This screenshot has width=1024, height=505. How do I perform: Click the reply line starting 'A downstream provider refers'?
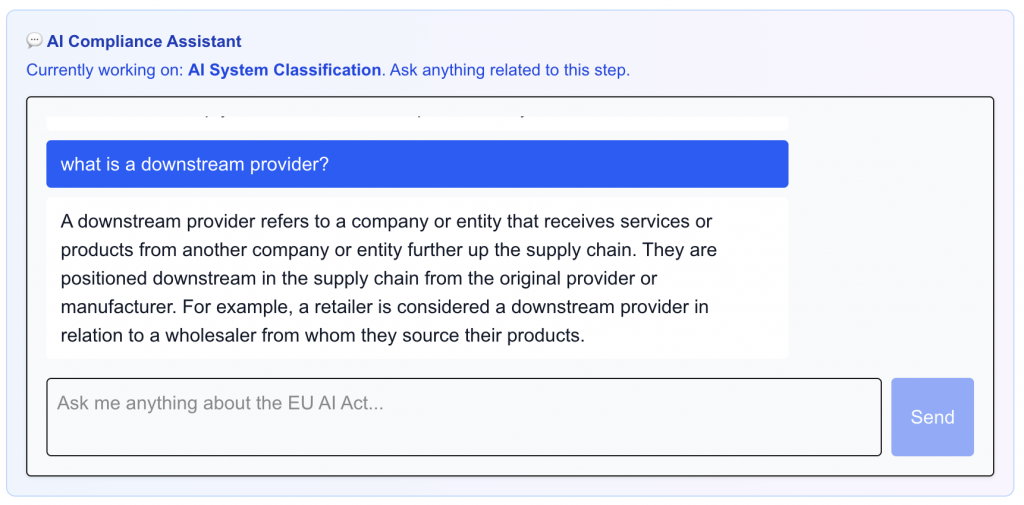386,221
